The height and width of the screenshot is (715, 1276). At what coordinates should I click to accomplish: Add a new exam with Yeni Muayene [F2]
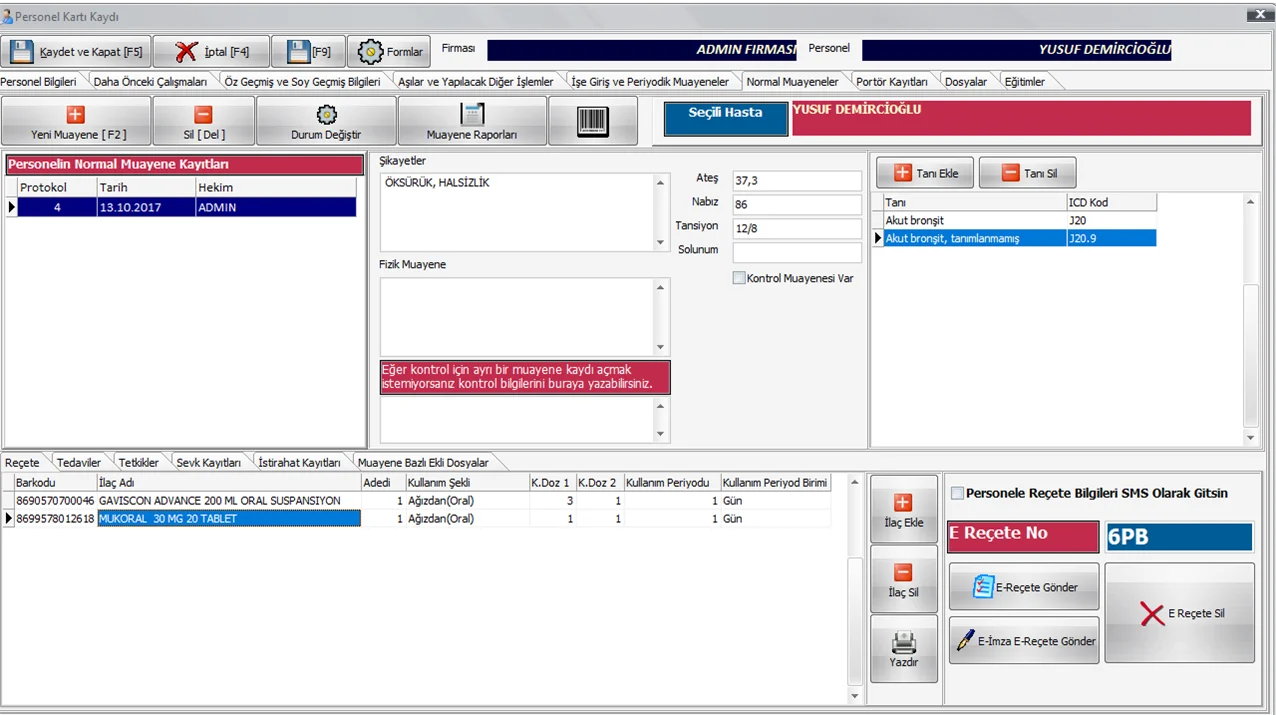[x=76, y=122]
